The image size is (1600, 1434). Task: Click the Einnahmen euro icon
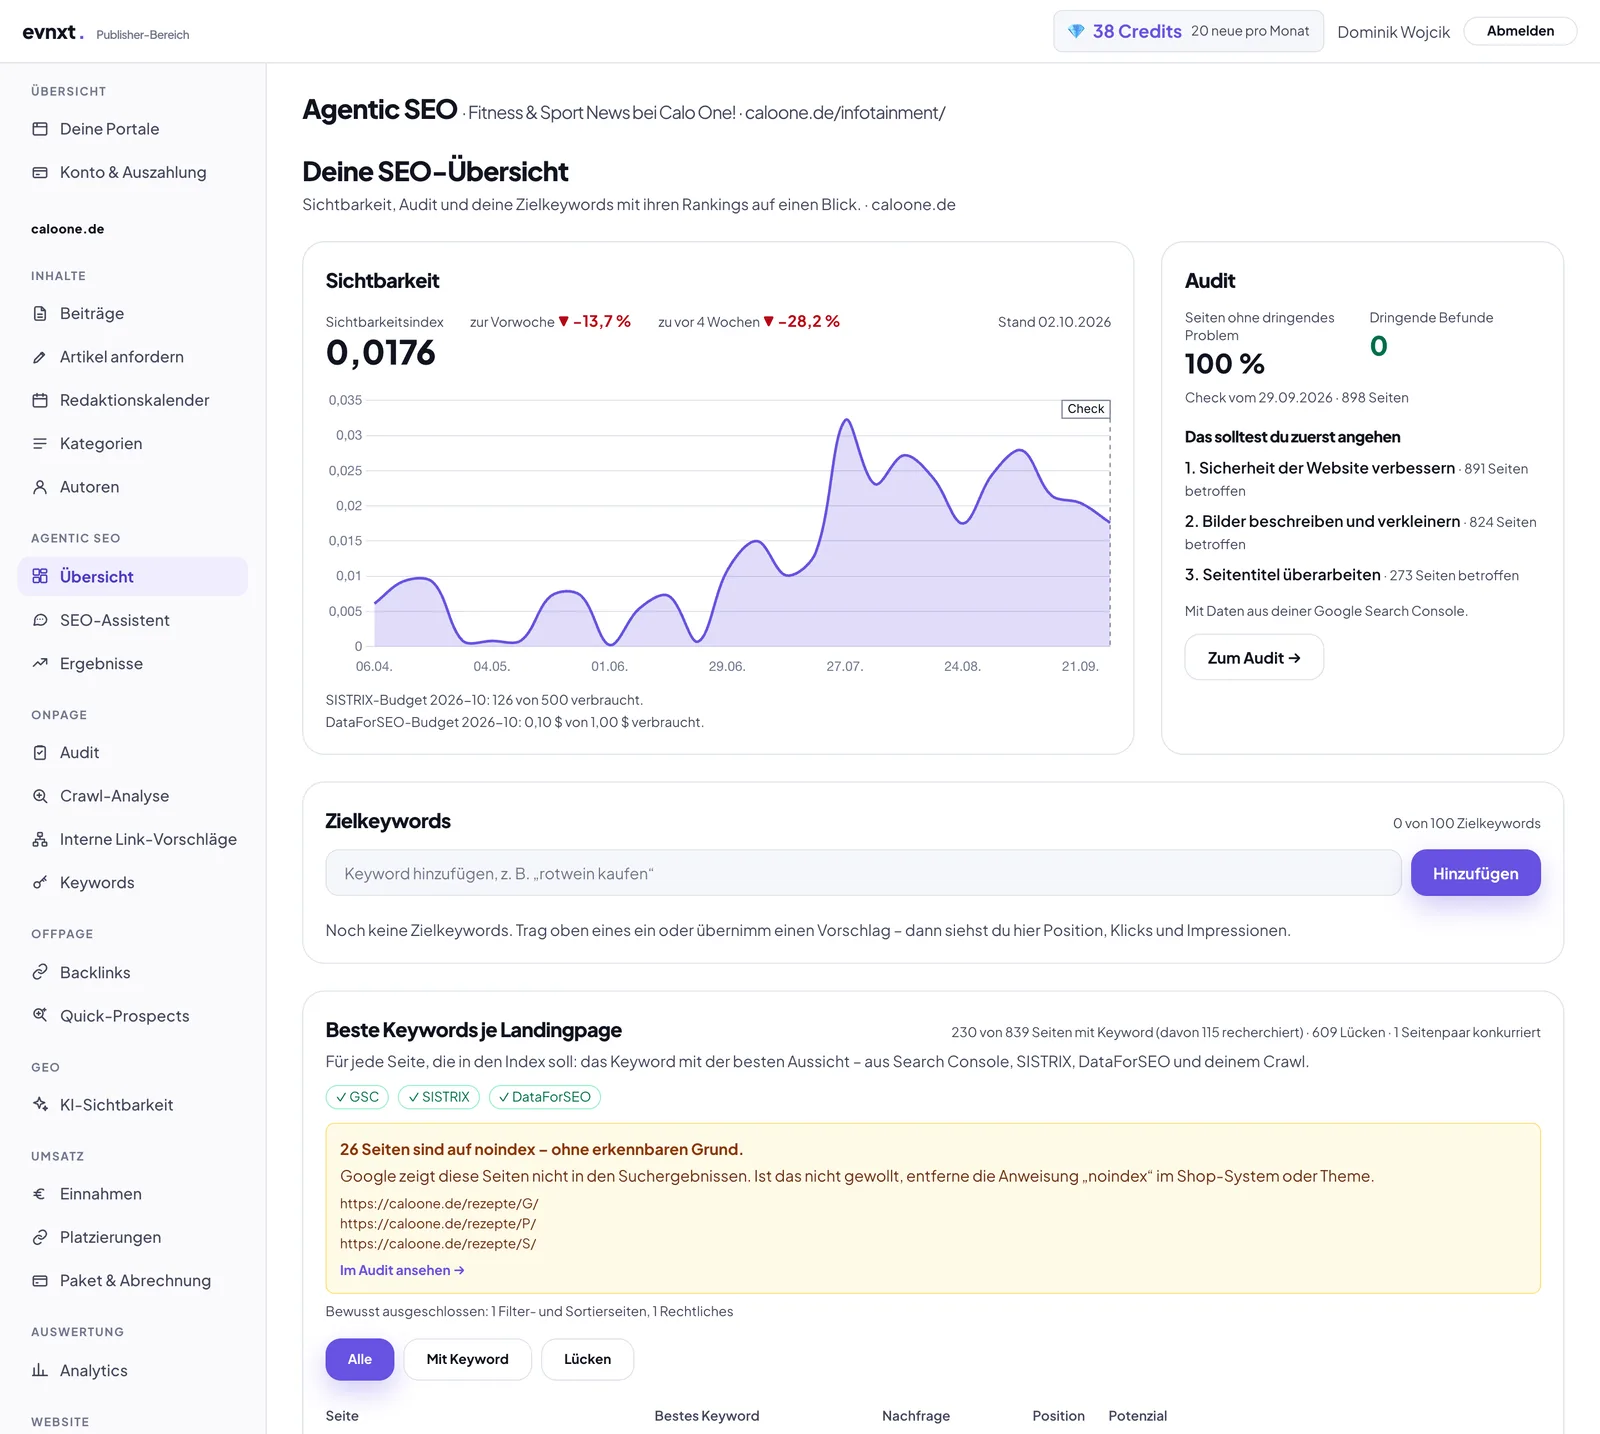40,1193
